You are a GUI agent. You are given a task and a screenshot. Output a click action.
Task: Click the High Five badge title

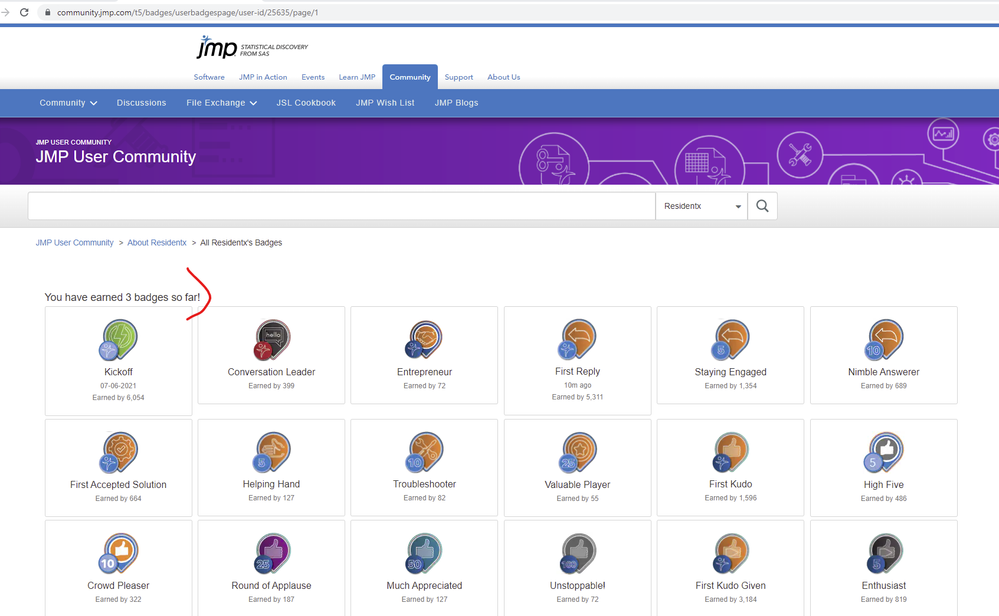pyautogui.click(x=884, y=485)
